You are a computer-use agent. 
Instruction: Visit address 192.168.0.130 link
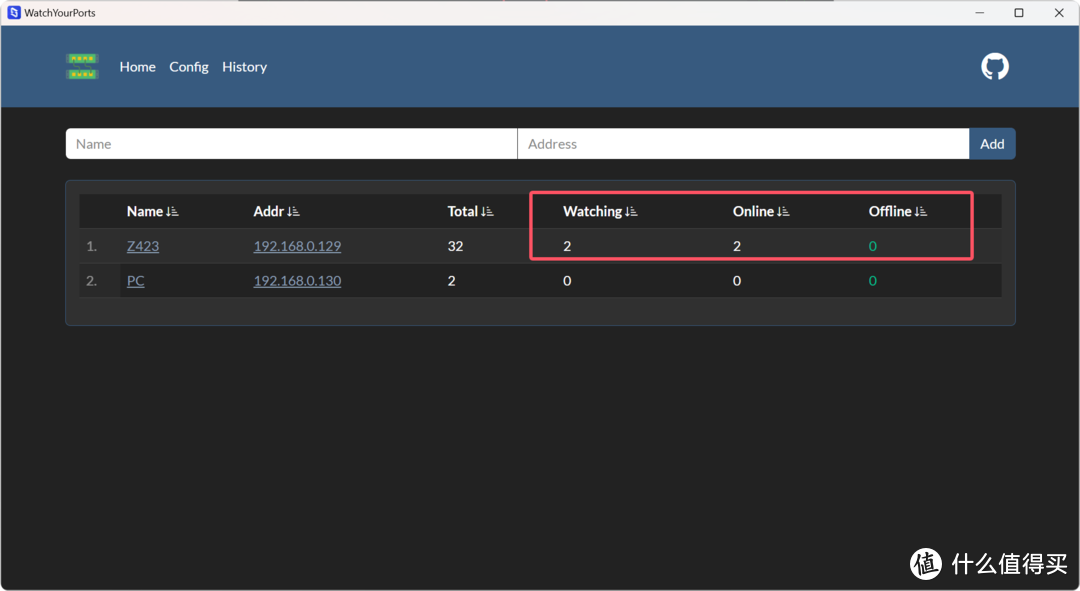[297, 281]
